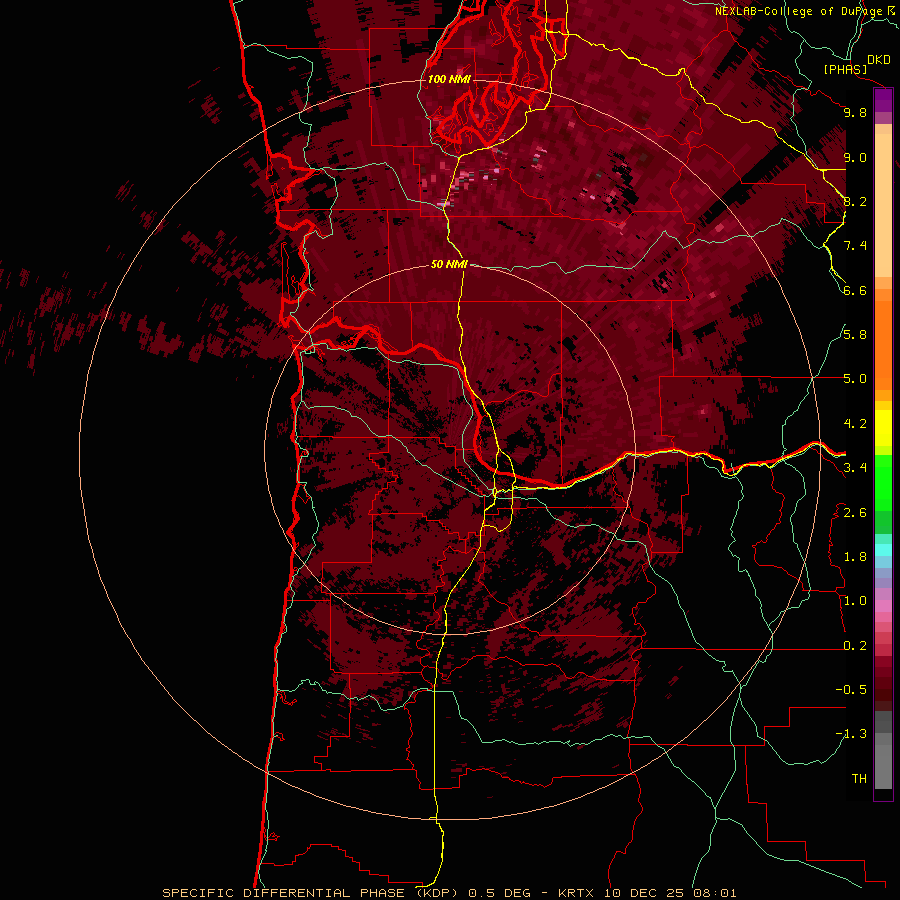Viewport: 900px width, 900px height.
Task: Click the DKD label above the color scale
Action: click(879, 60)
